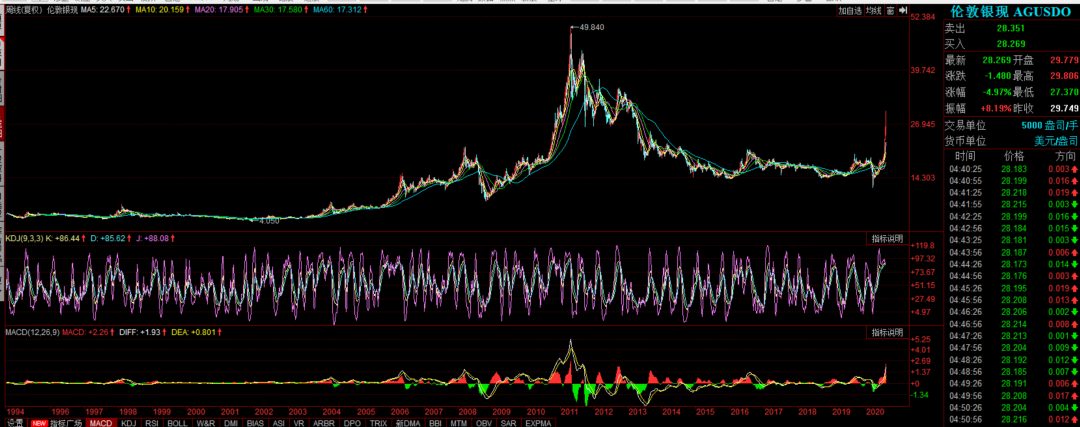This screenshot has height=427, width=1080.
Task: Select the BOLL indicator tab
Action: [x=177, y=422]
